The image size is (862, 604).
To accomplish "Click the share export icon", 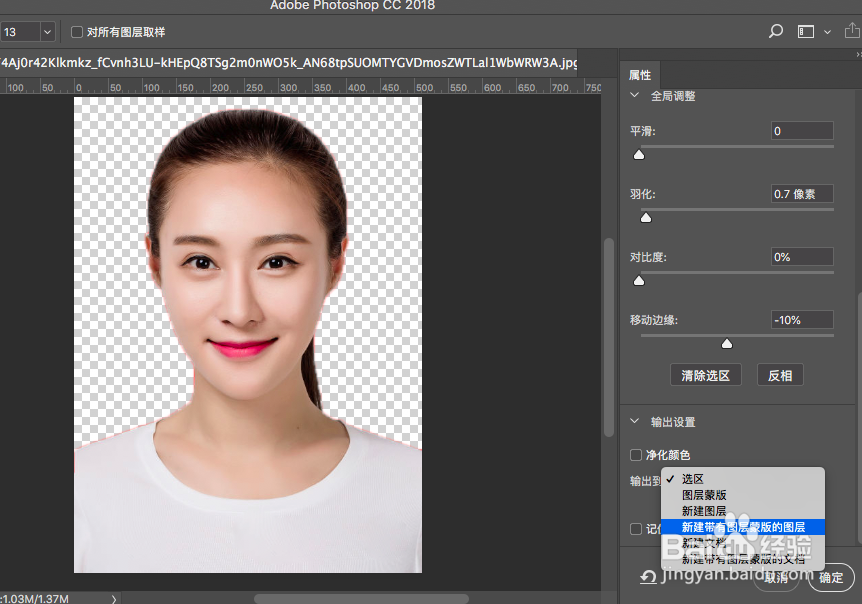I will pyautogui.click(x=852, y=31).
